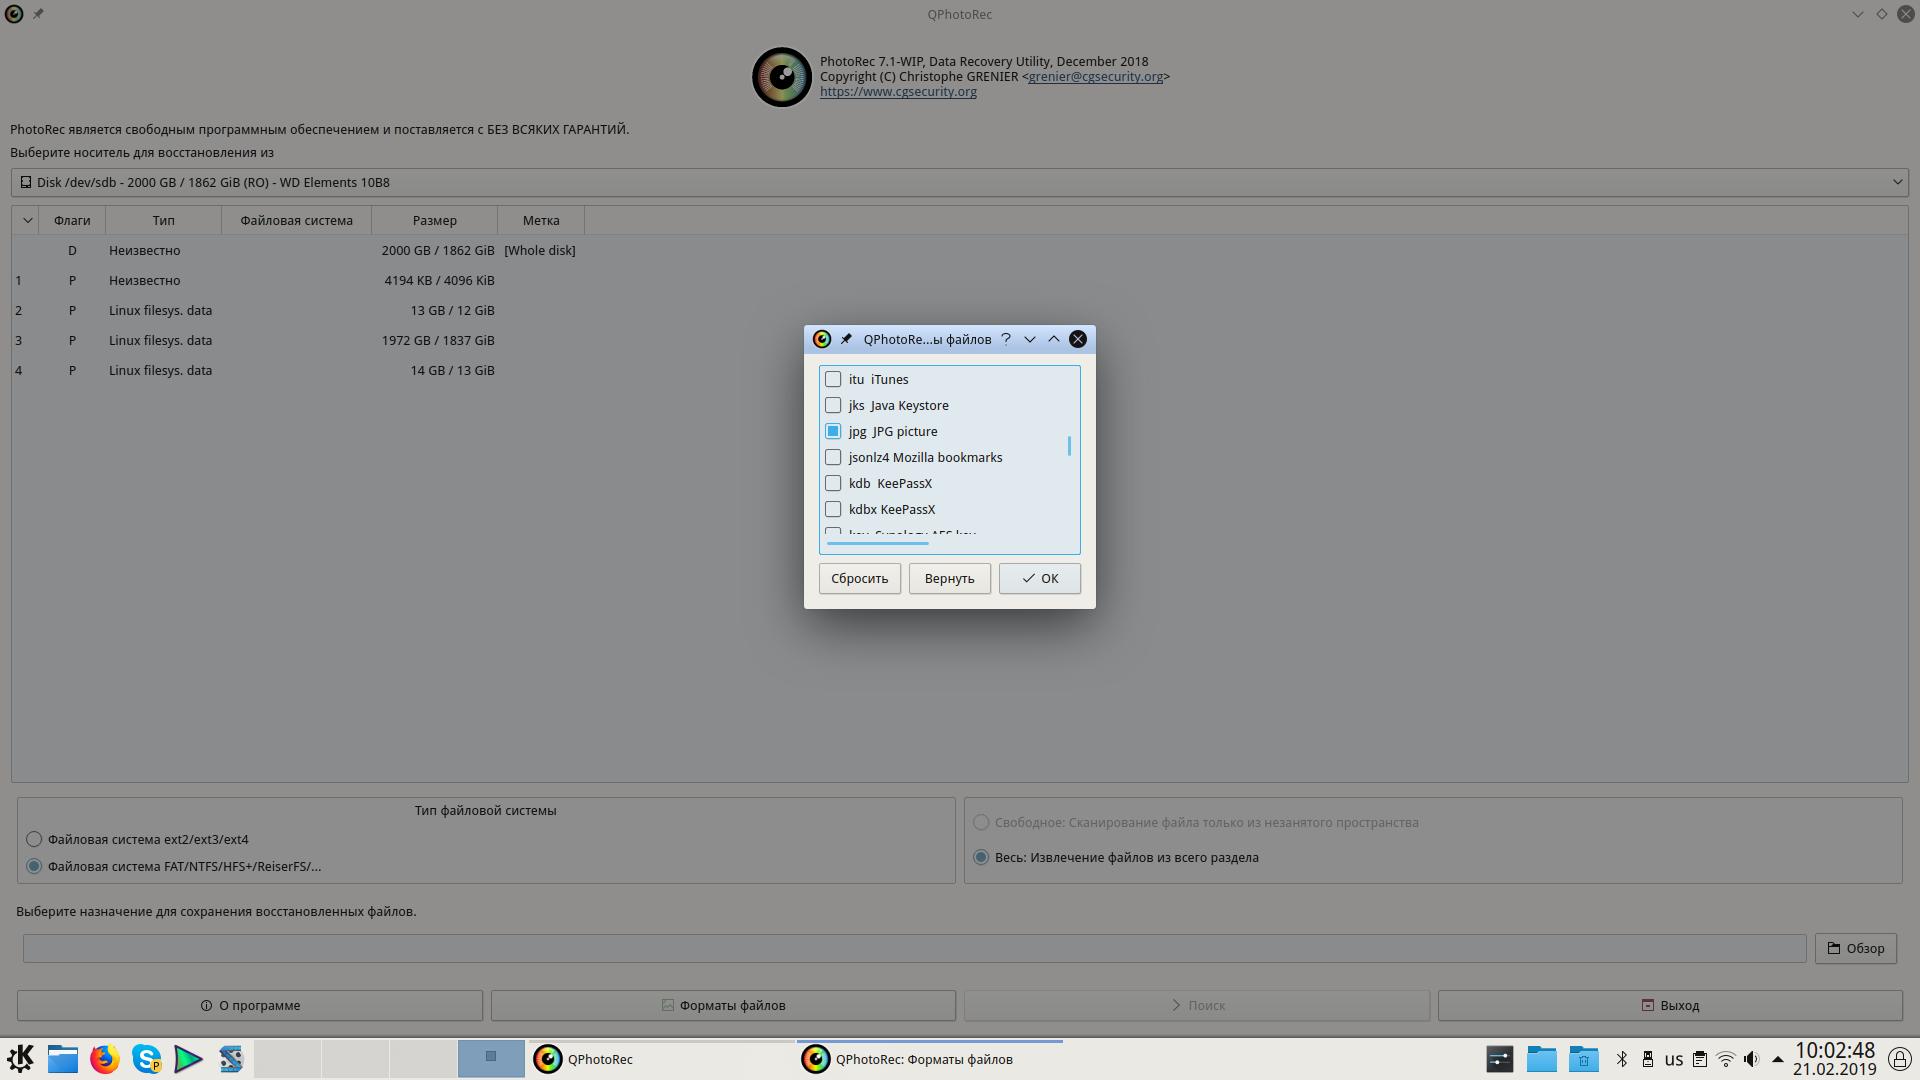Screen dimensions: 1920x1080
Task: Switch to the QPhotoRec main window taskbar entry
Action: click(600, 1059)
